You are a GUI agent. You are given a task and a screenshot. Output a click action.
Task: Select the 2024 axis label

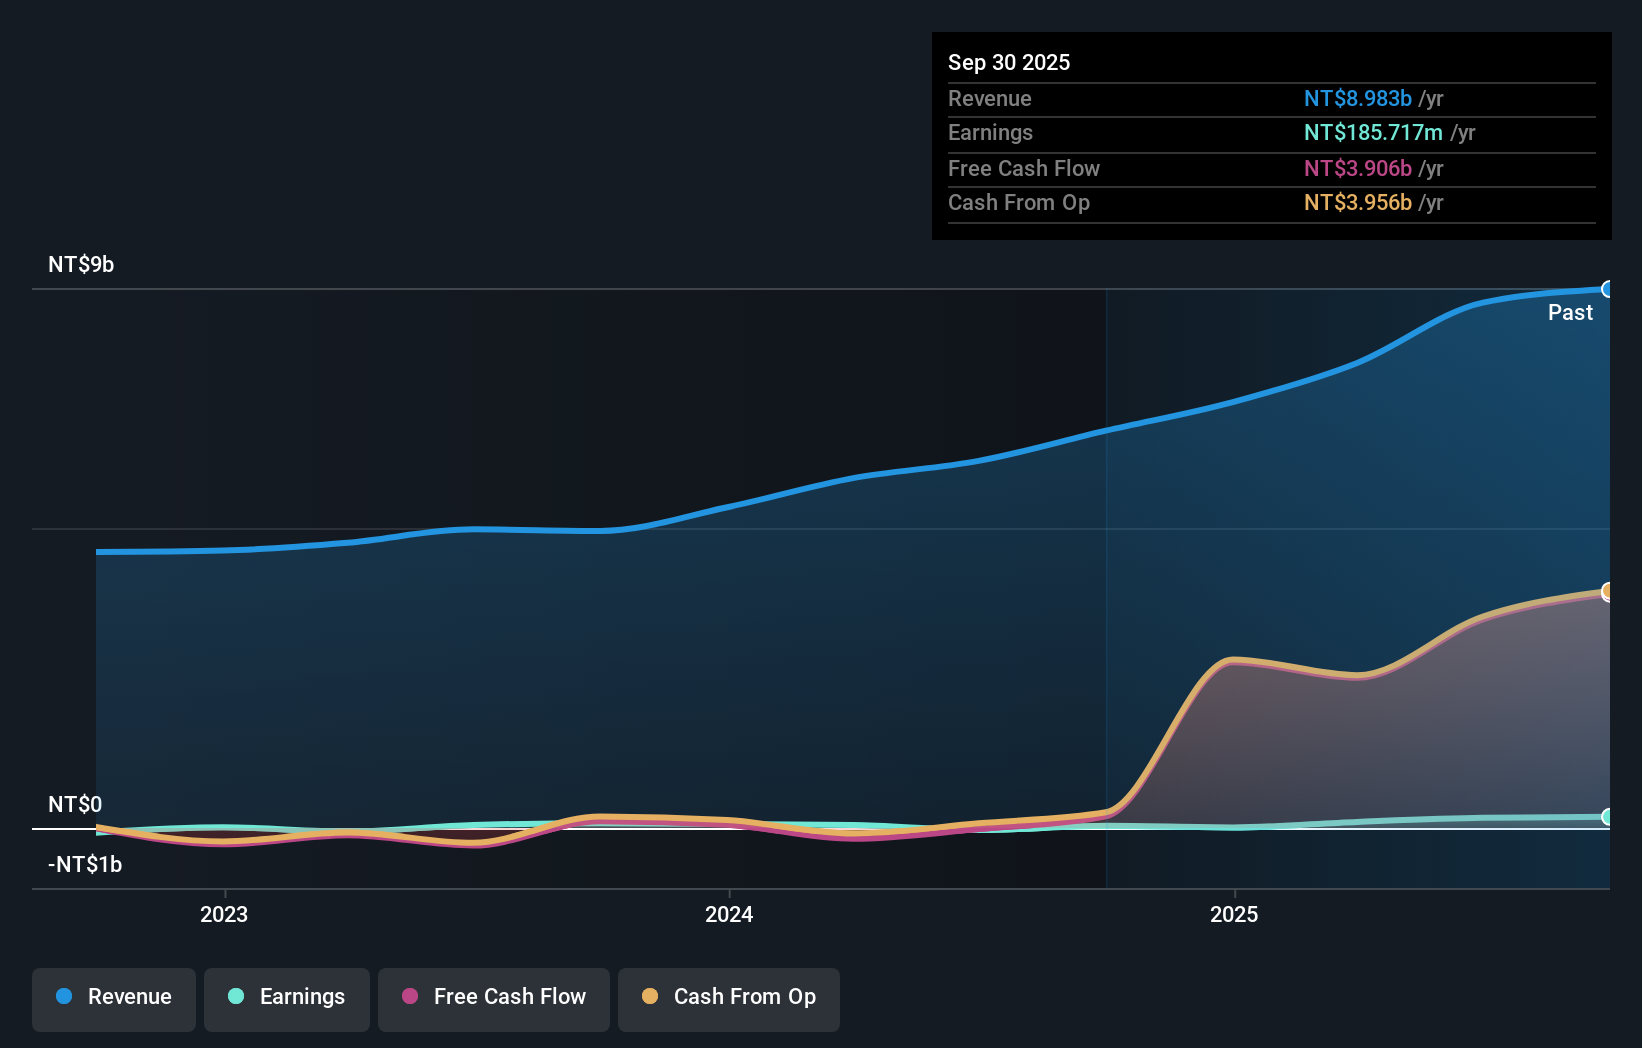click(x=728, y=914)
